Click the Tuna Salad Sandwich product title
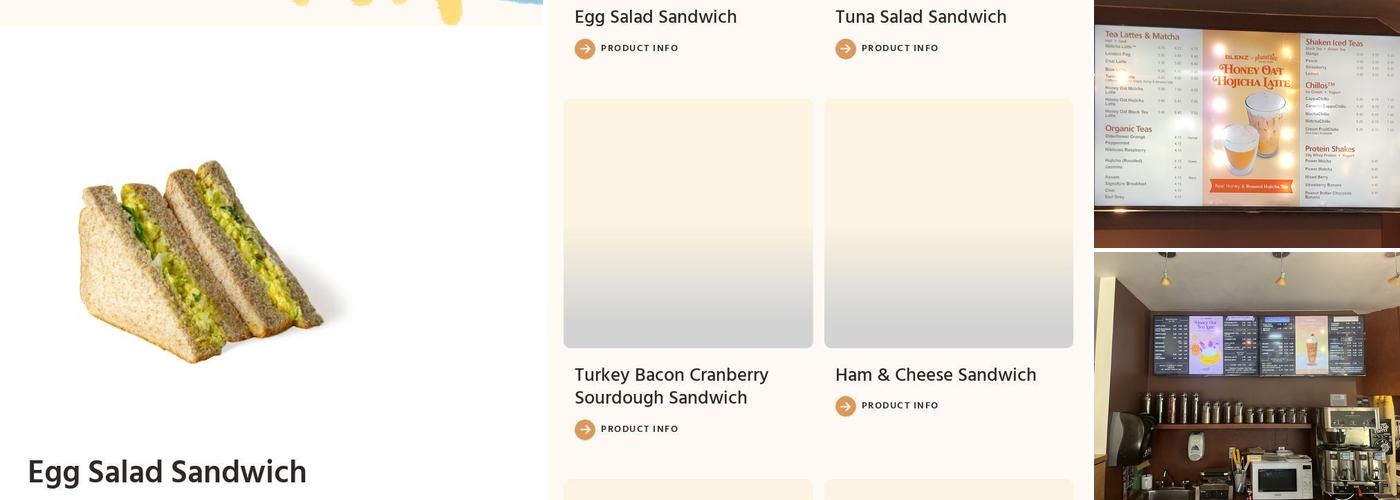Image resolution: width=1400 pixels, height=500 pixels. click(x=920, y=17)
